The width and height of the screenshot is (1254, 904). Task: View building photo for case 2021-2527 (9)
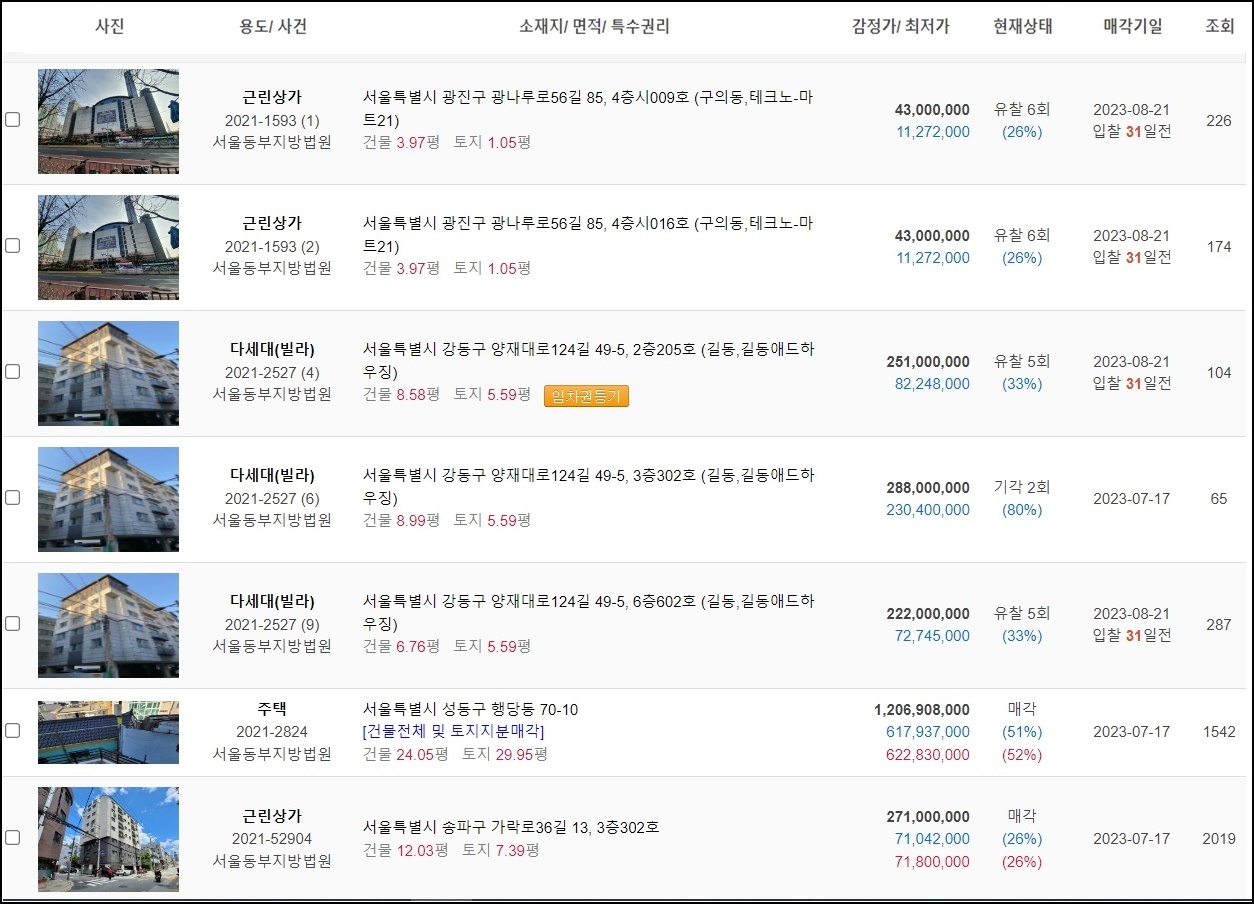[108, 625]
